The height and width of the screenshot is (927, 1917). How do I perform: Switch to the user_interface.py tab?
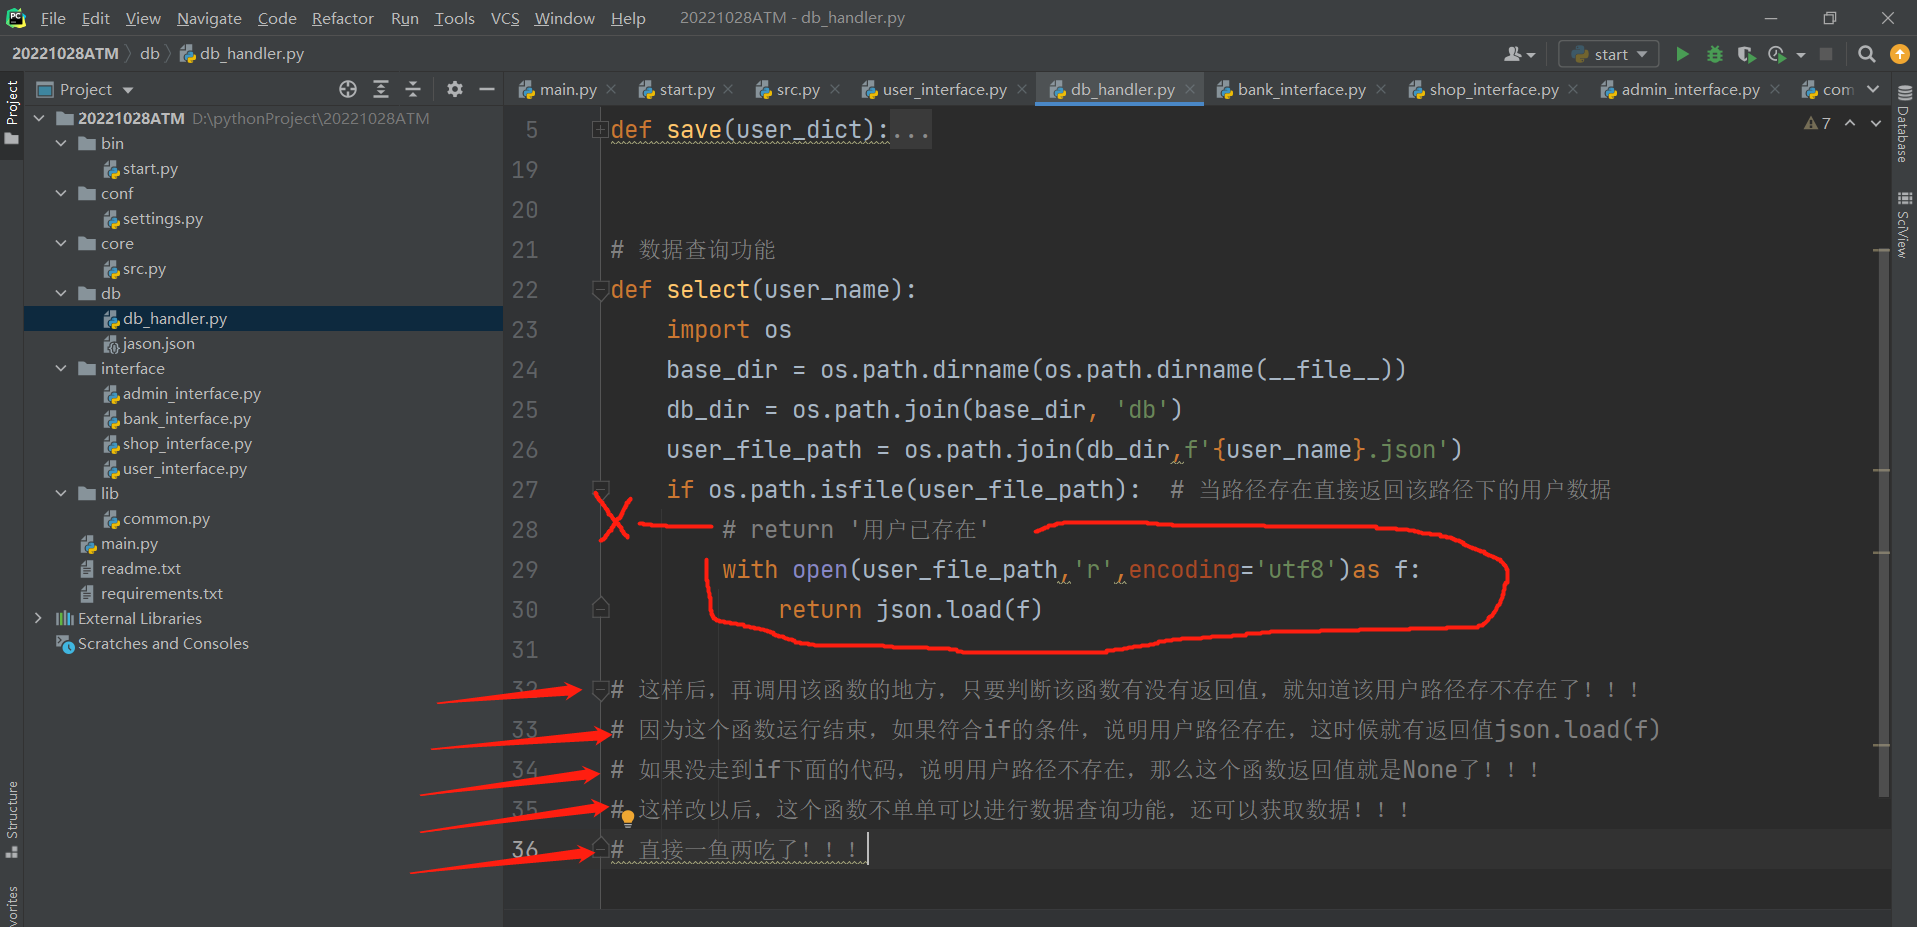(944, 89)
